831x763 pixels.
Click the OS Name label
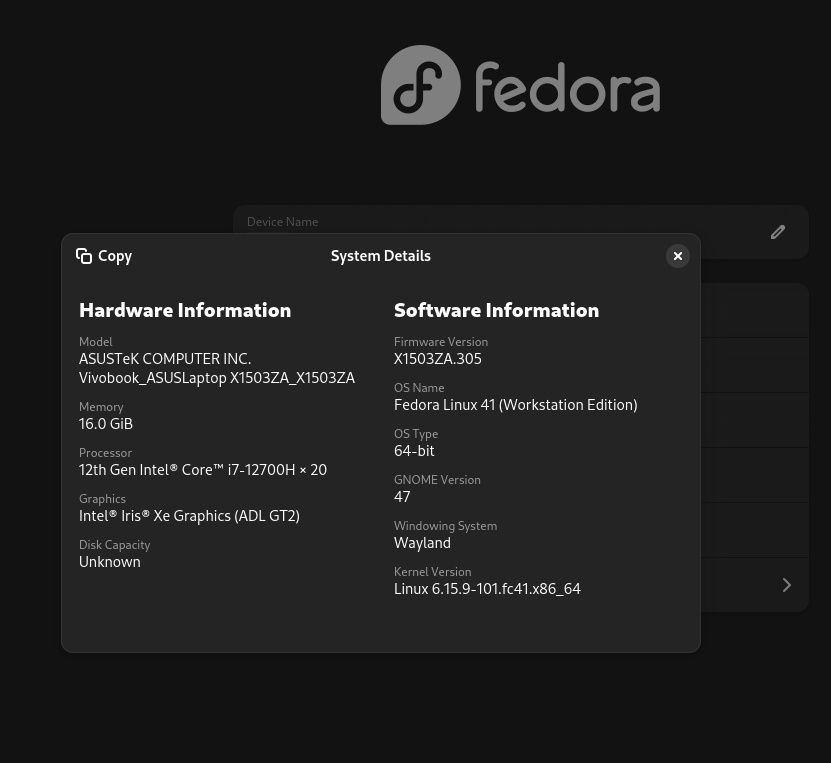pyautogui.click(x=419, y=388)
